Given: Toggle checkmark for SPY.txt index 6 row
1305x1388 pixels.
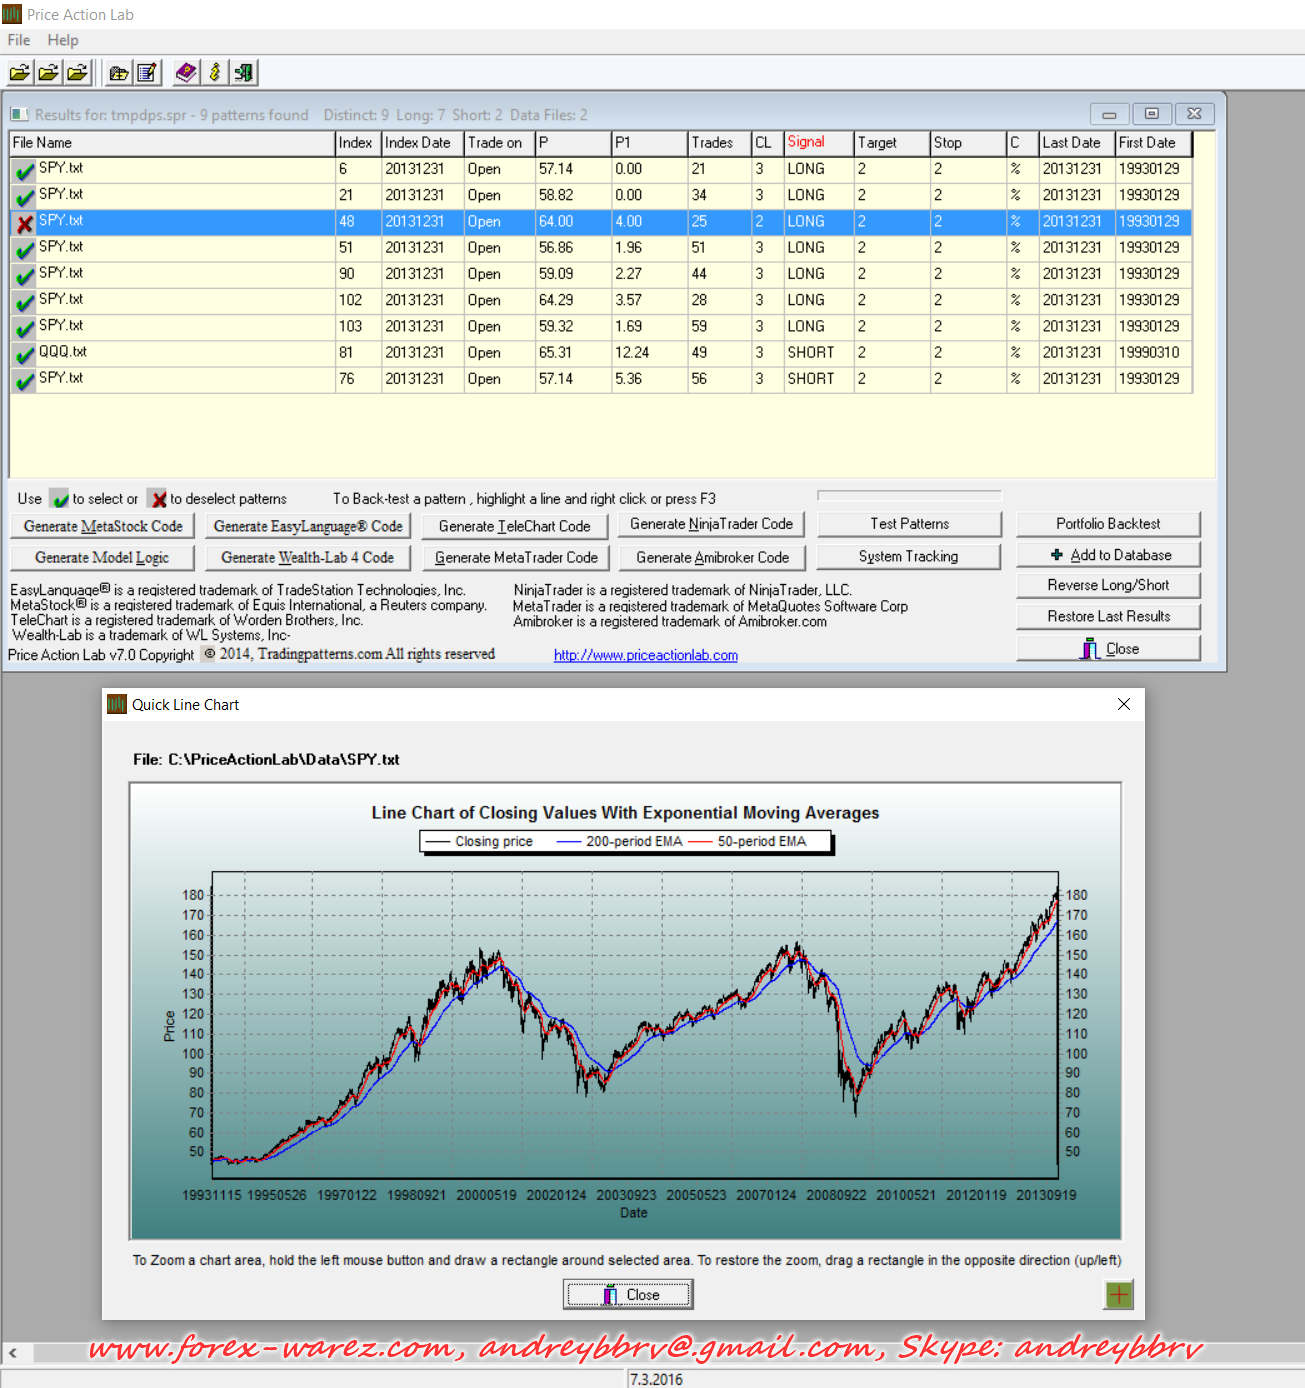Looking at the screenshot, I should pos(25,171).
